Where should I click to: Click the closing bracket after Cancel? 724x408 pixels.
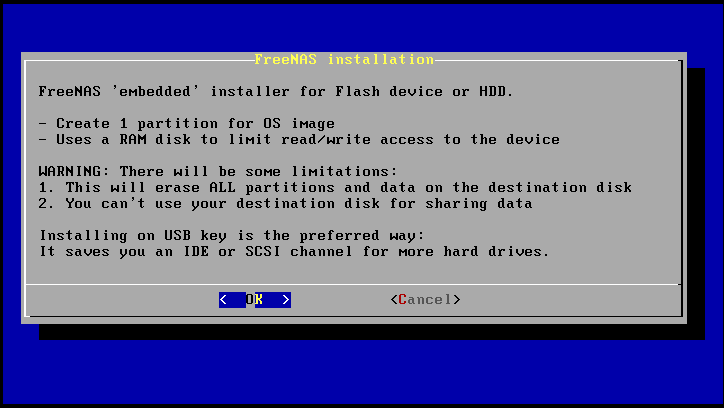(x=456, y=300)
